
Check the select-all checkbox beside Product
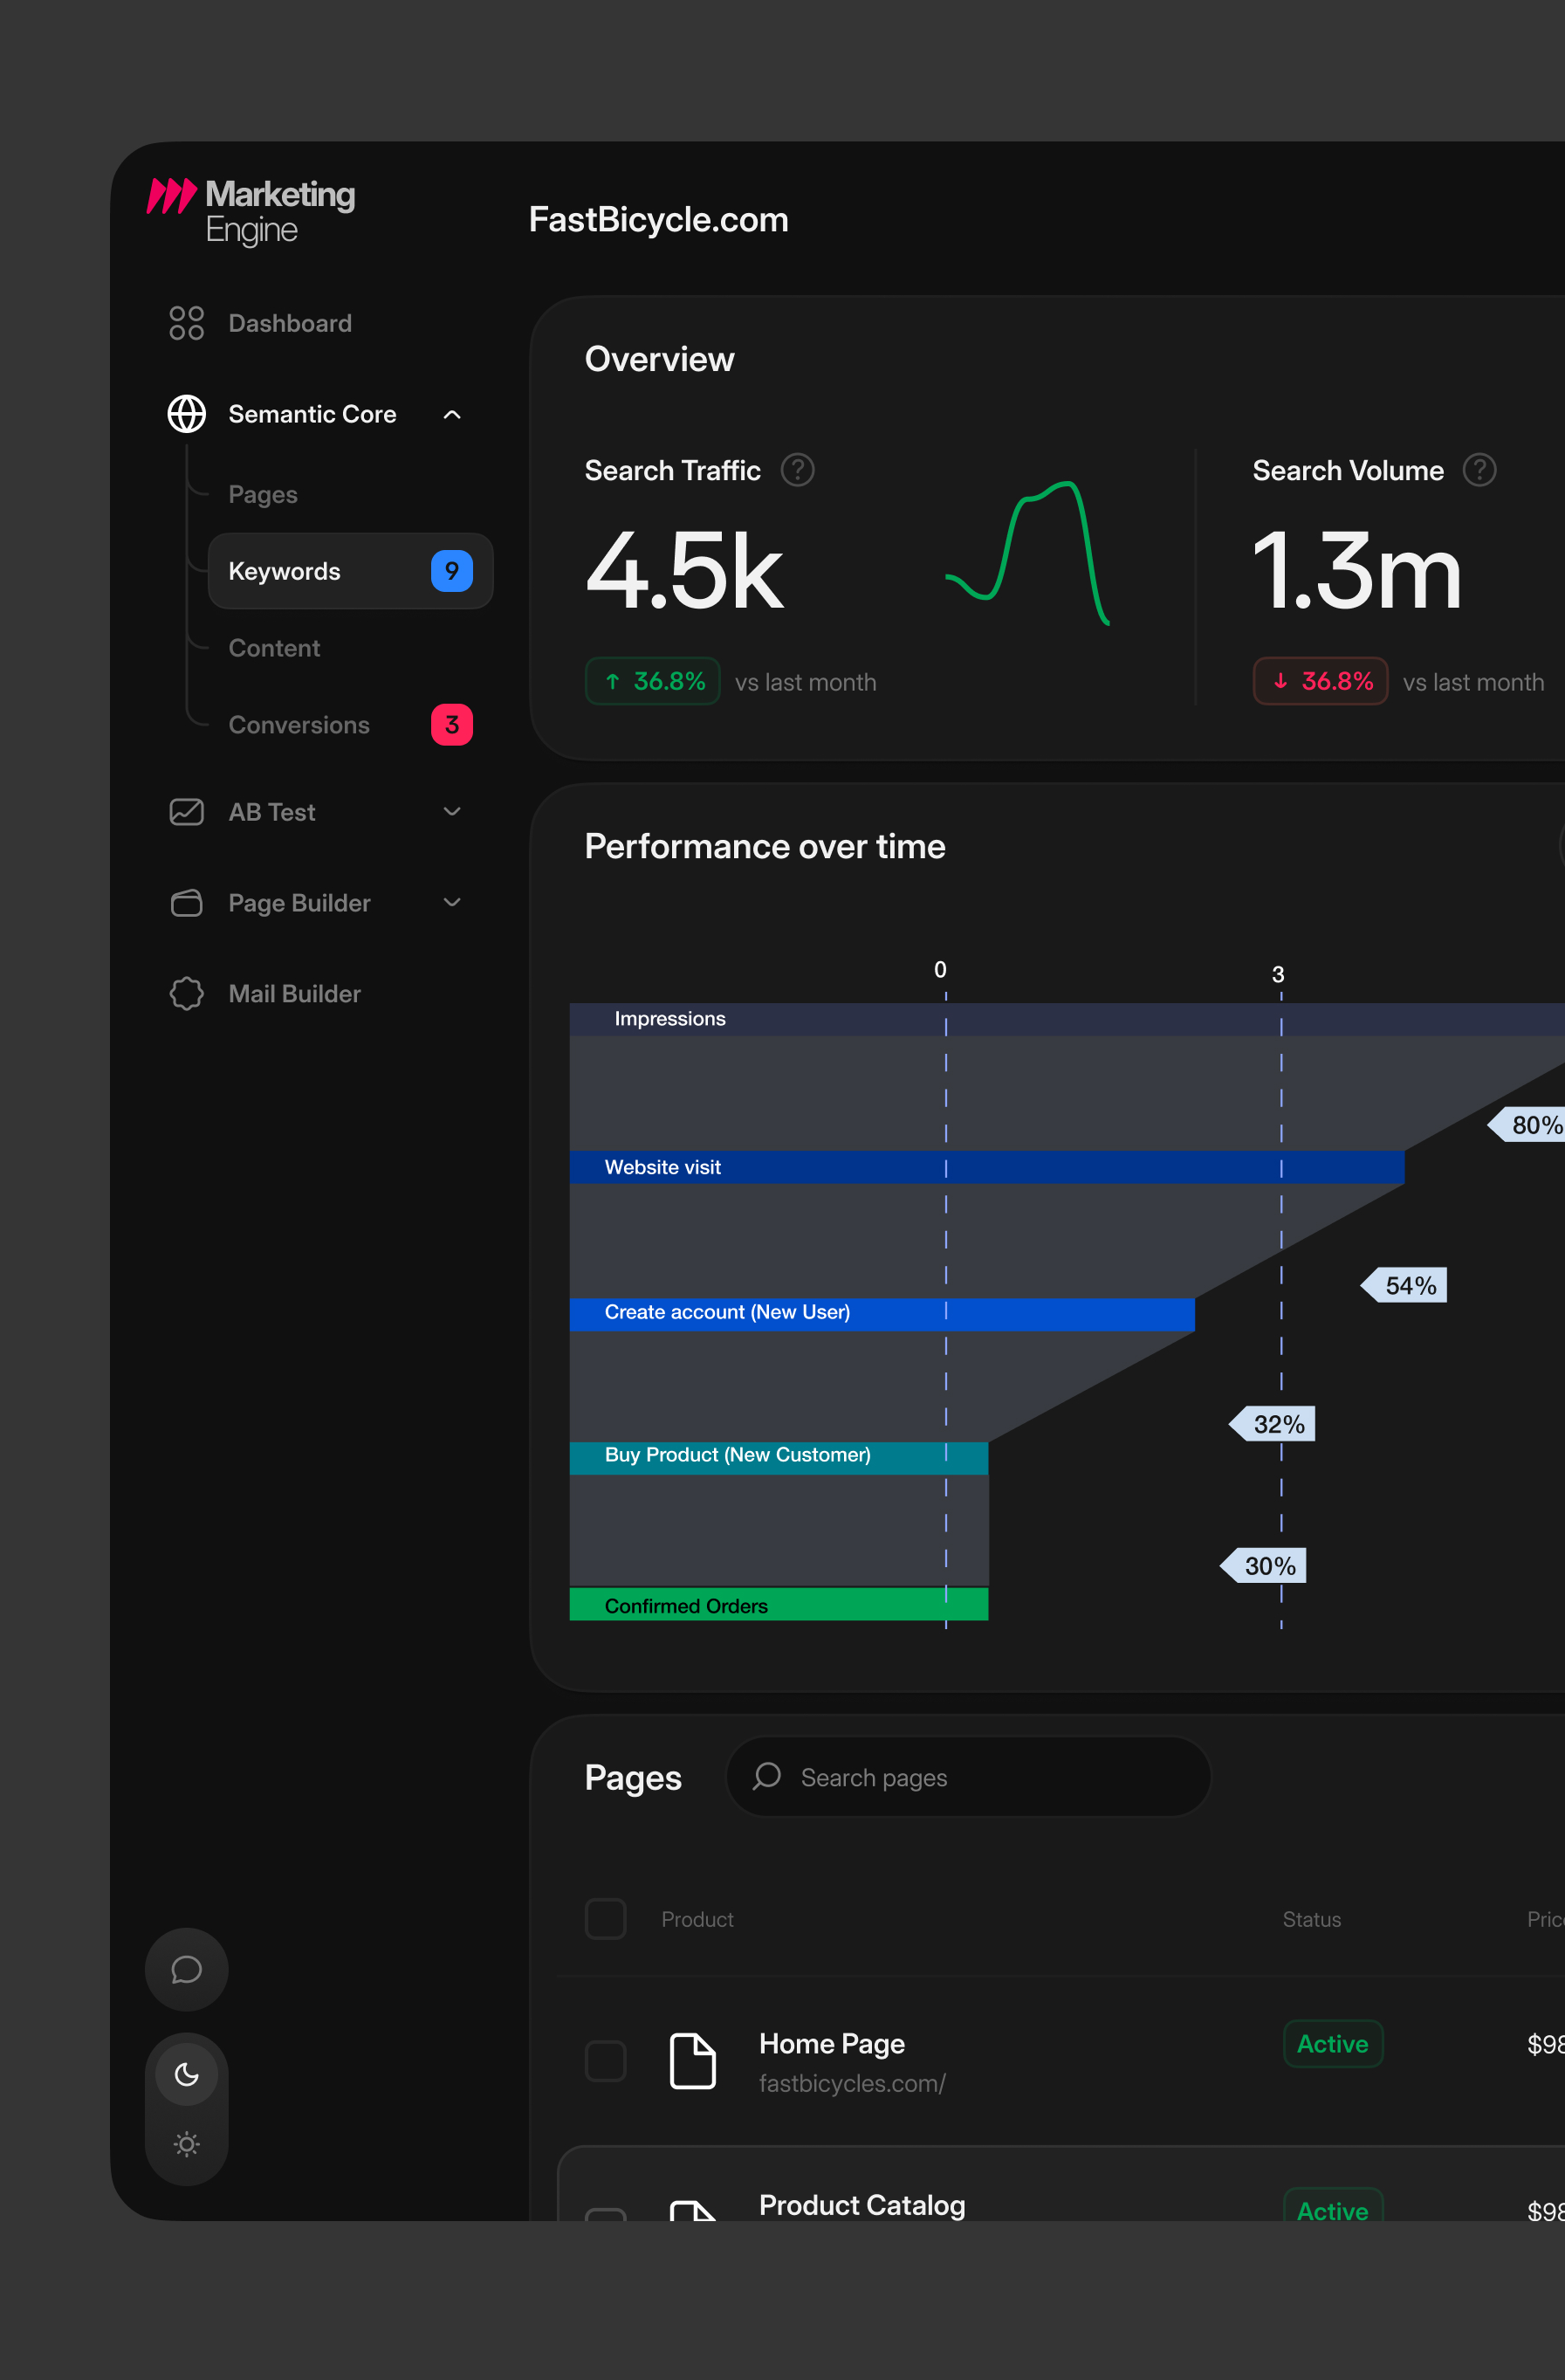(x=605, y=1919)
